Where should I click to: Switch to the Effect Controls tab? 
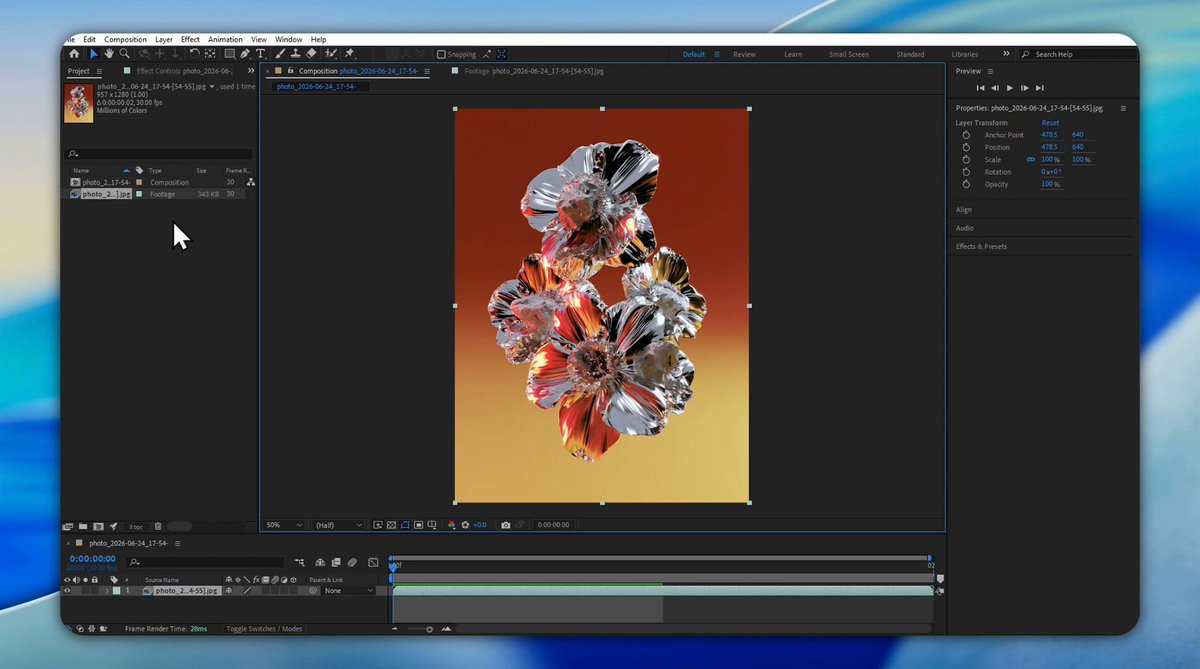[x=184, y=71]
